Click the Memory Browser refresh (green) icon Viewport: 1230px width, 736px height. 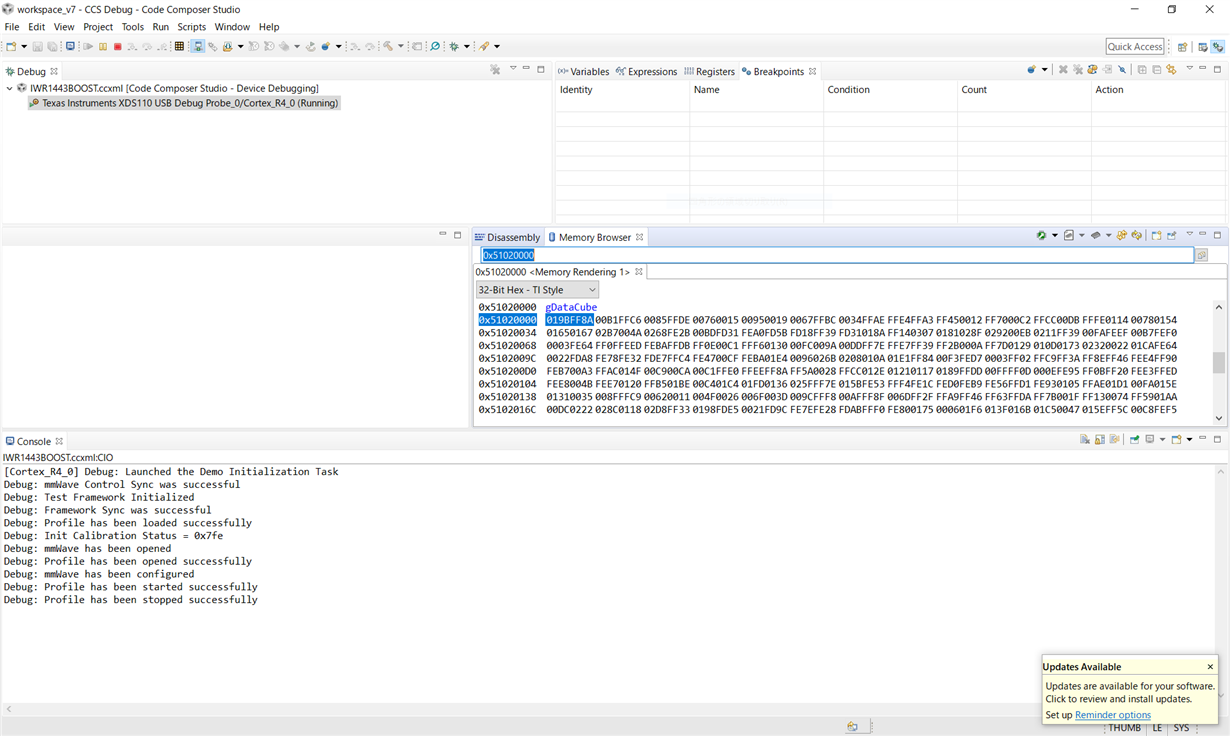pyautogui.click(x=1041, y=235)
